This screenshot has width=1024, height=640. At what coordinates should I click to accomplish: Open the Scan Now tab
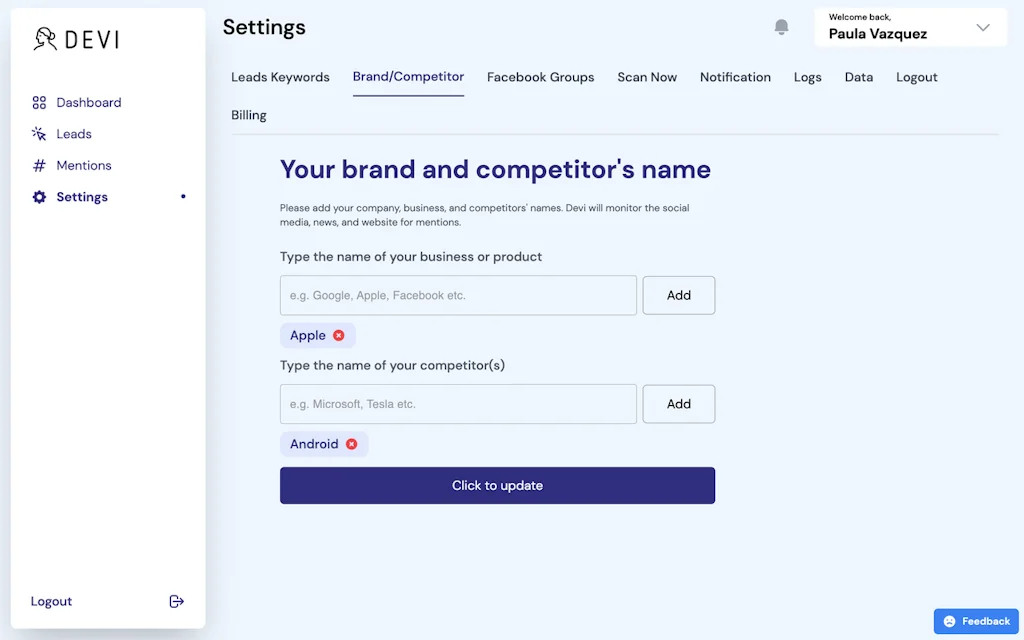647,77
